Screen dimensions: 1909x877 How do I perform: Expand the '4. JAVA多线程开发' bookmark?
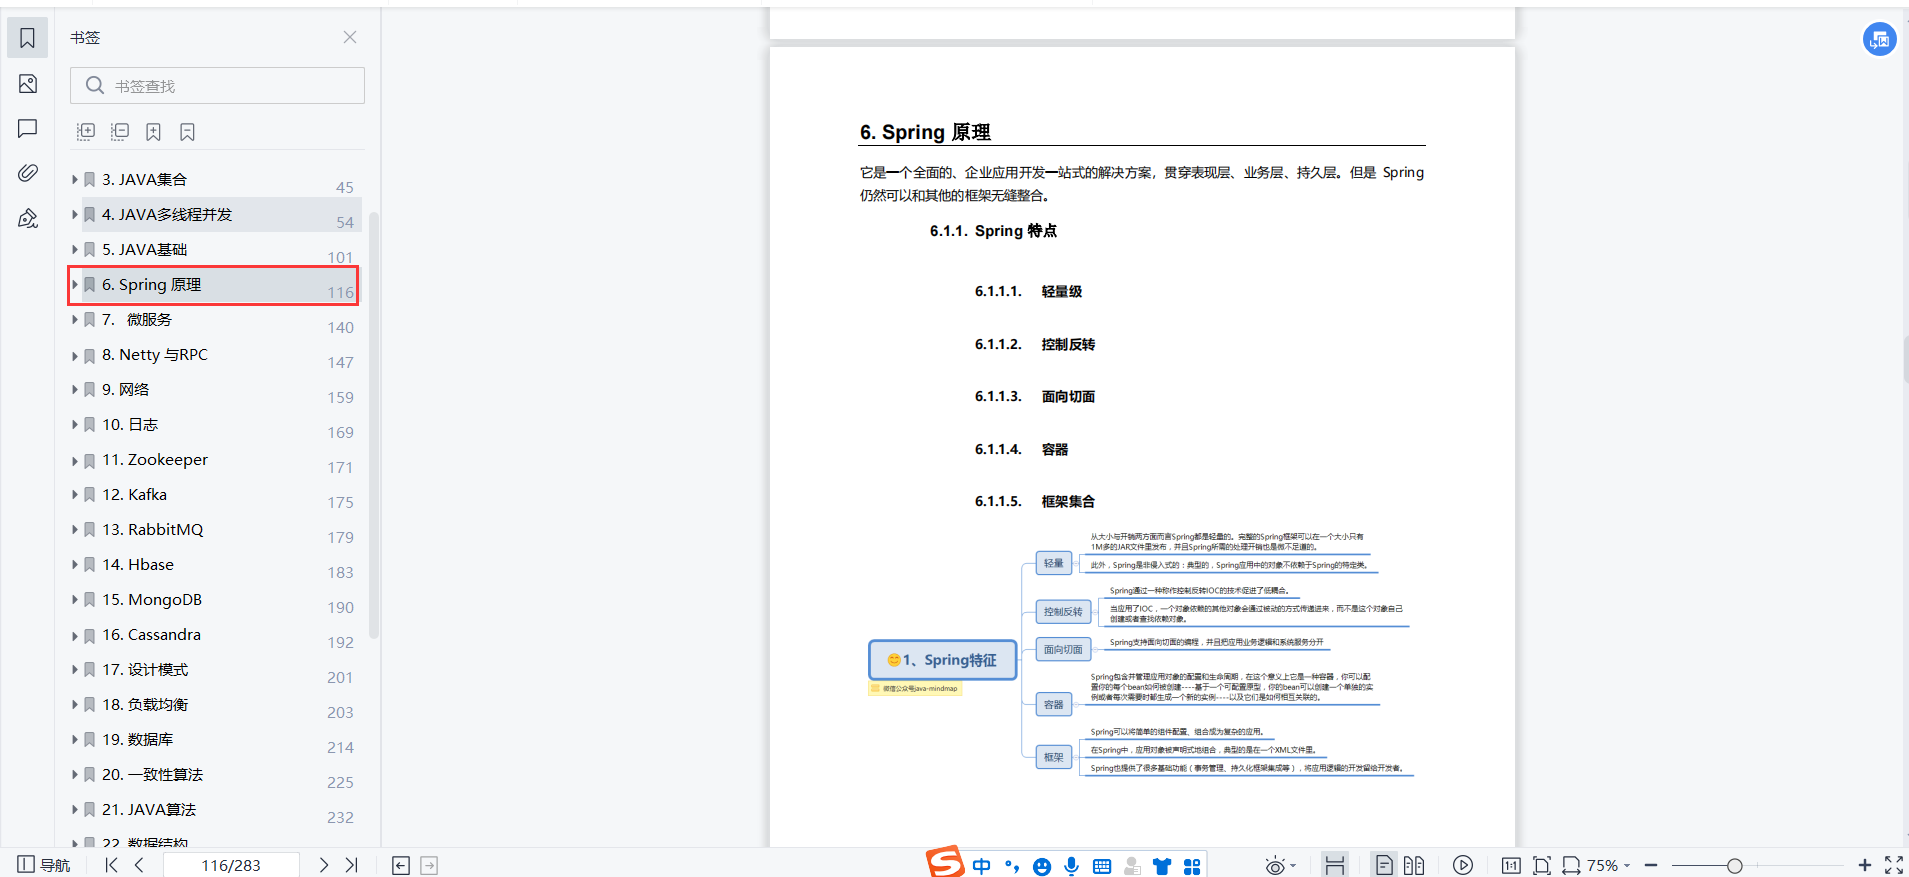pos(75,214)
